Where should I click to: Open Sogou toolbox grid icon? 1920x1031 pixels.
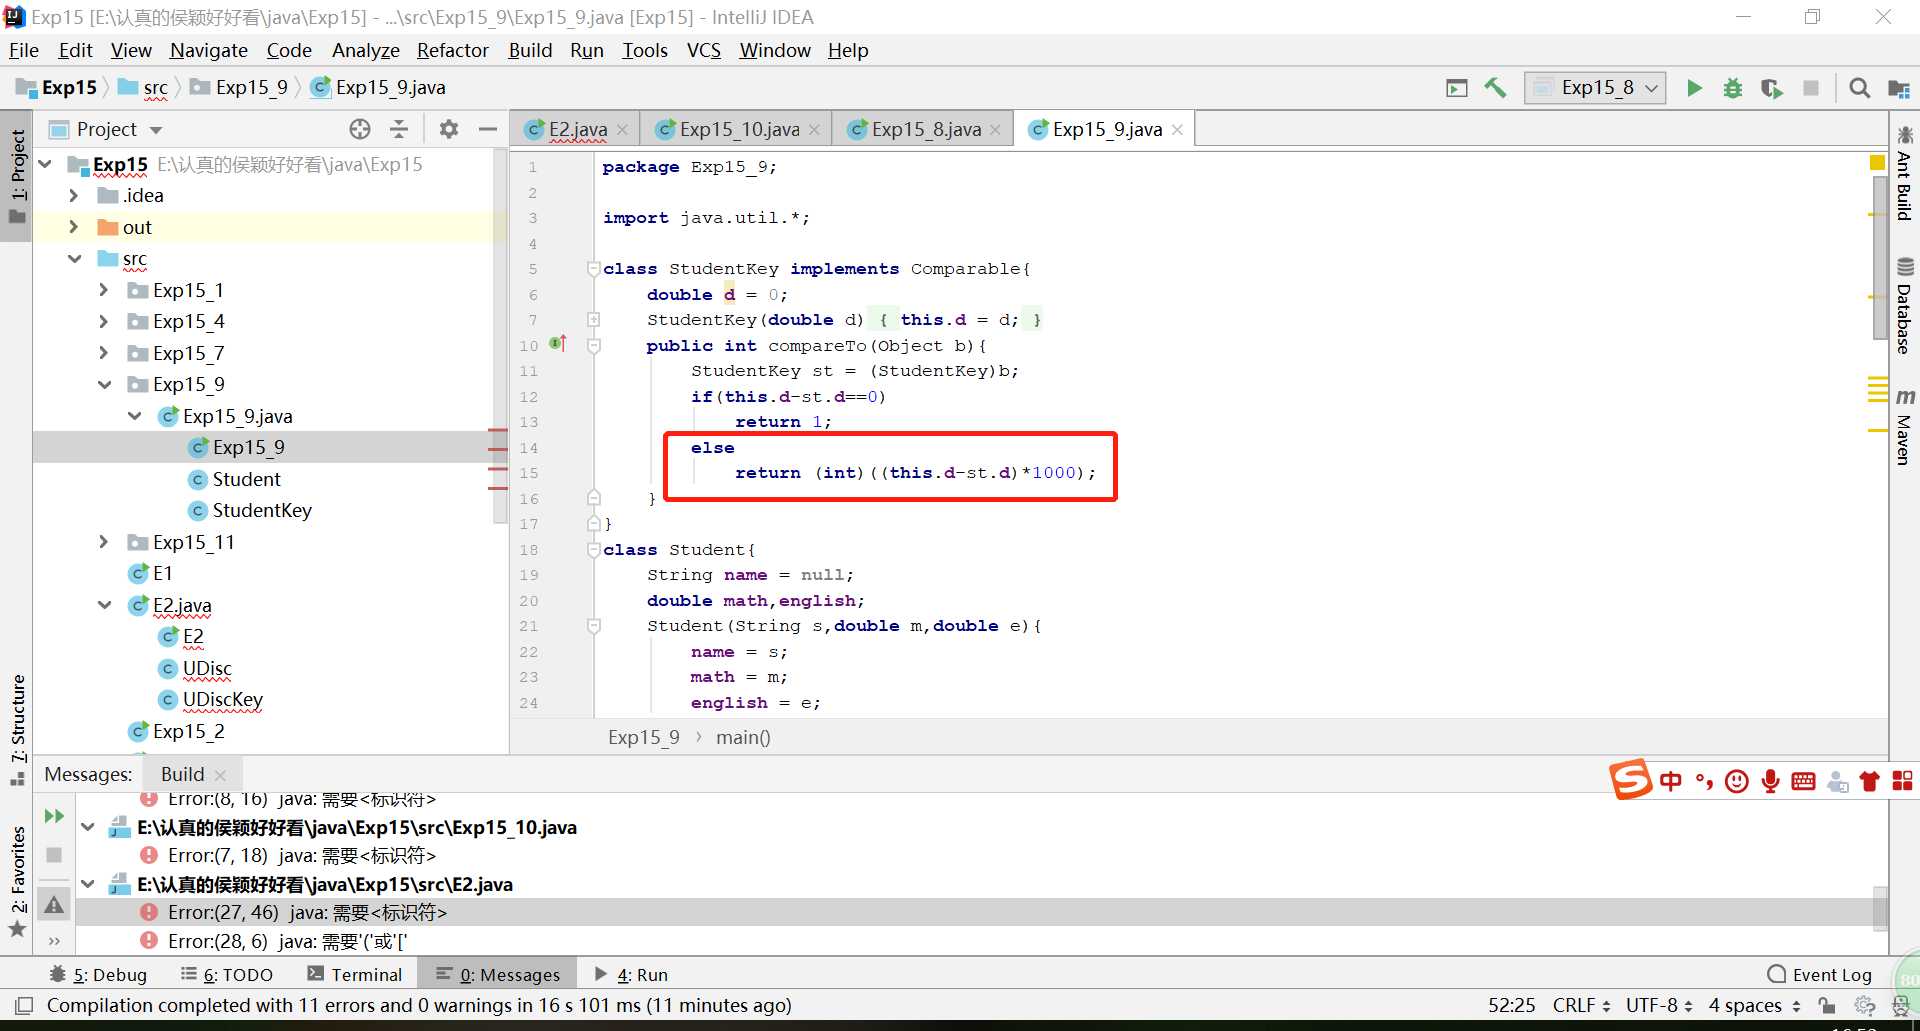(1902, 781)
